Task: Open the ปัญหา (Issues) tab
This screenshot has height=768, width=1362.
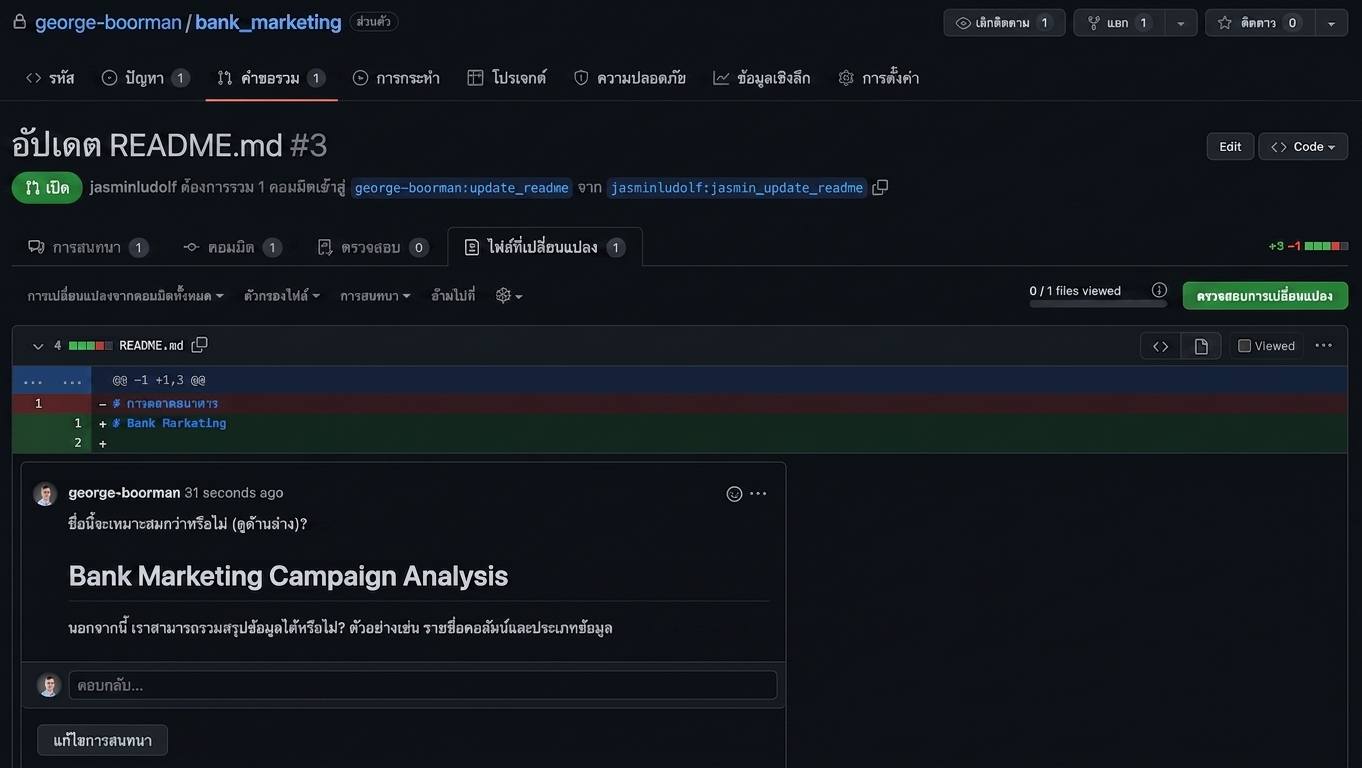Action: point(145,78)
